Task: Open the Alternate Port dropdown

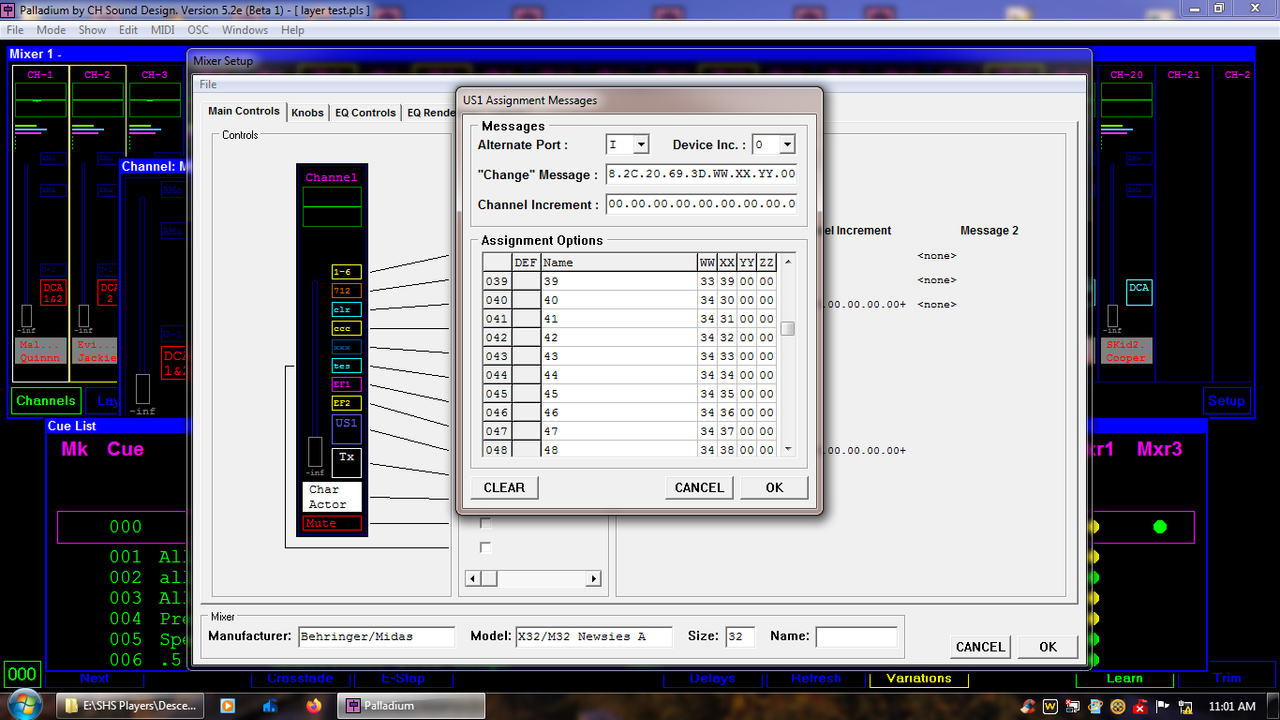Action: (641, 145)
